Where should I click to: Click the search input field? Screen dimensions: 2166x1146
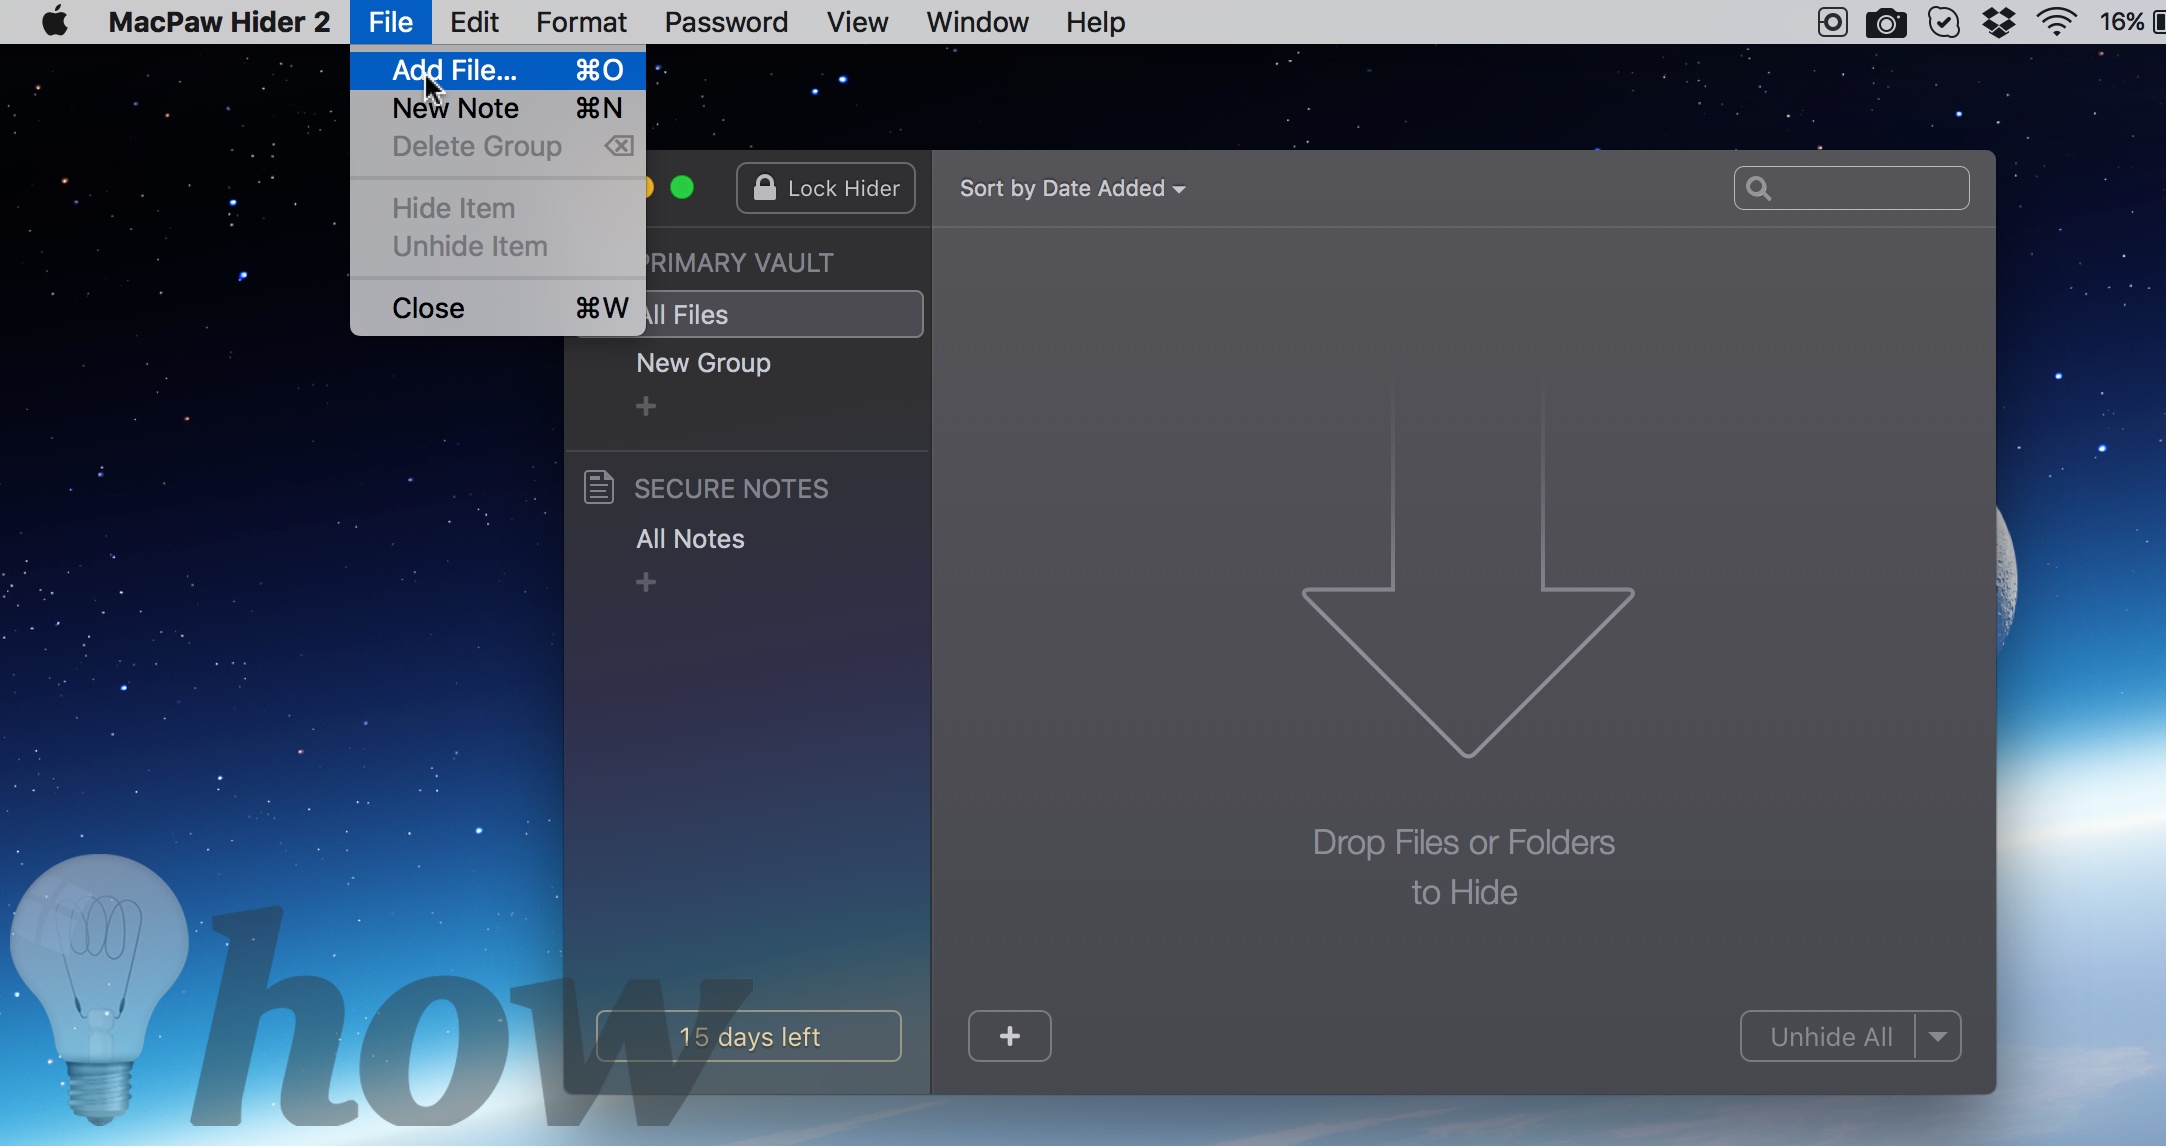click(x=1851, y=188)
